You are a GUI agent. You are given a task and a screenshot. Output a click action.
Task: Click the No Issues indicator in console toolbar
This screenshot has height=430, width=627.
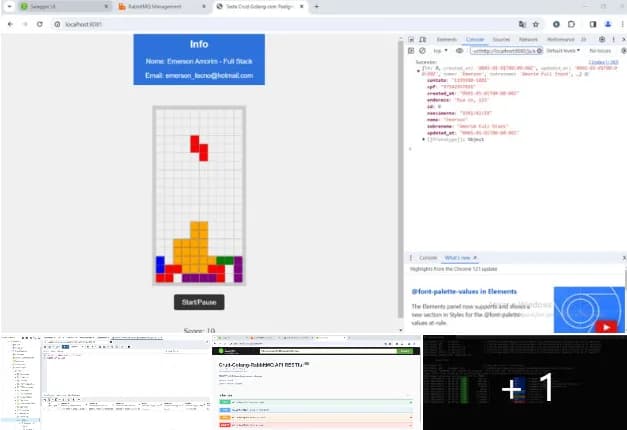(x=600, y=51)
